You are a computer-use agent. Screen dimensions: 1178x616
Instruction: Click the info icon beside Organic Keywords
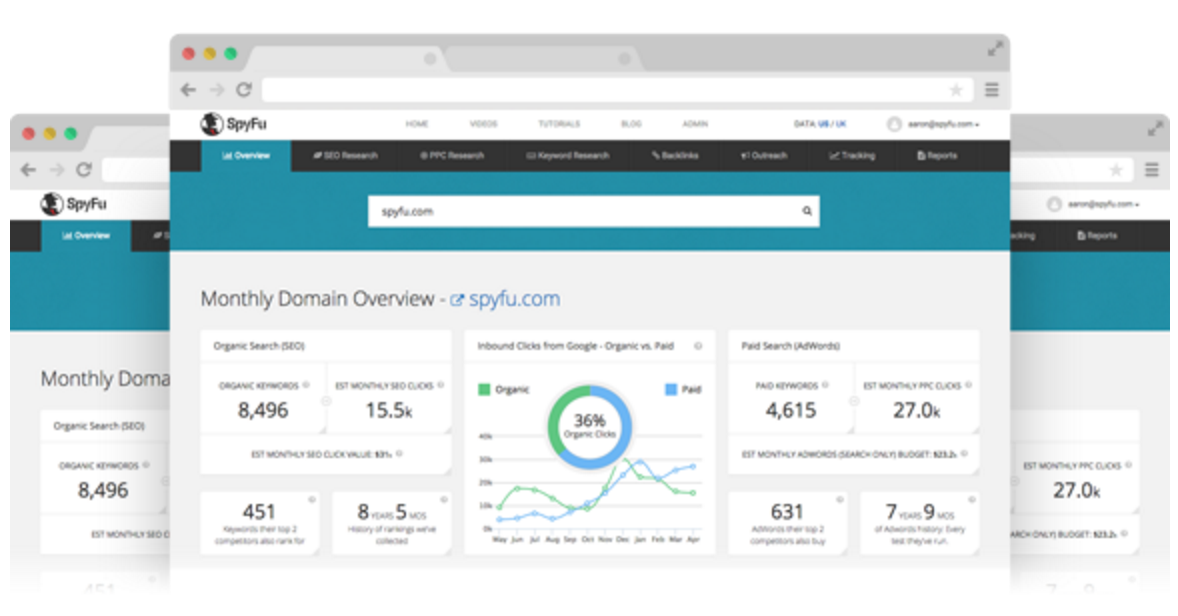tap(306, 385)
